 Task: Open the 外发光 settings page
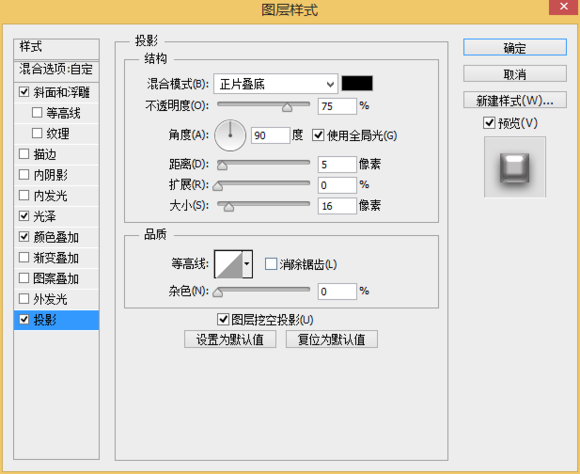point(50,299)
